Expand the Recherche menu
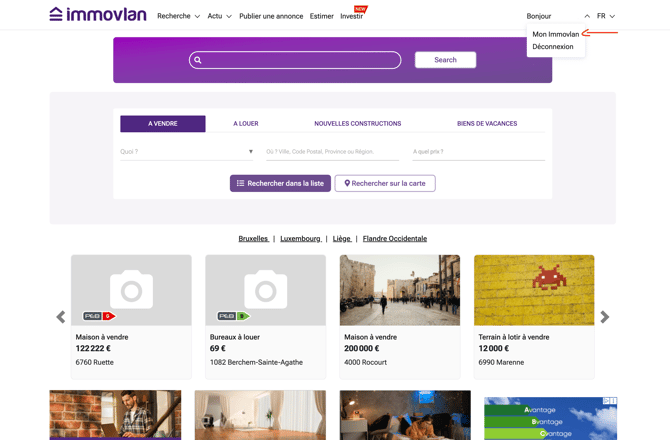The height and width of the screenshot is (440, 670). coord(178,16)
